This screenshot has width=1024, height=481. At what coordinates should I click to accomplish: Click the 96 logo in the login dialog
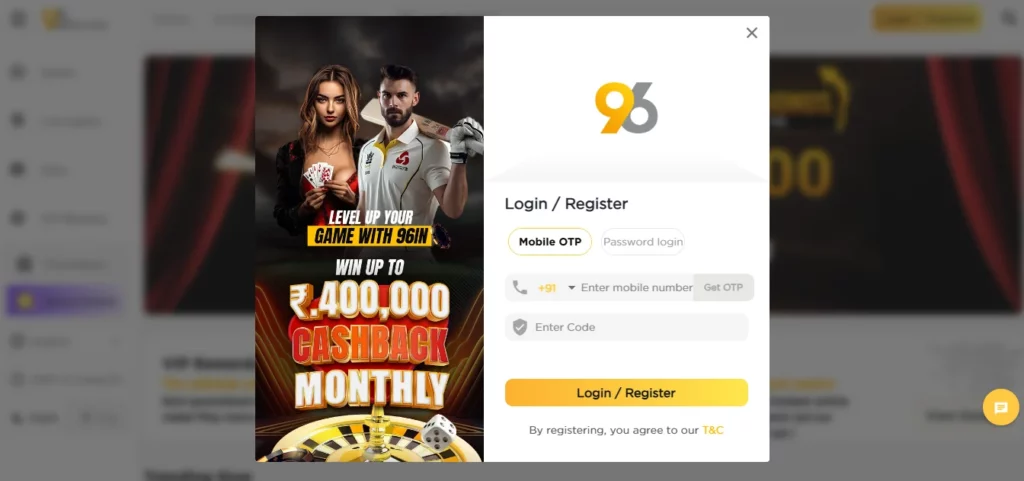click(626, 108)
